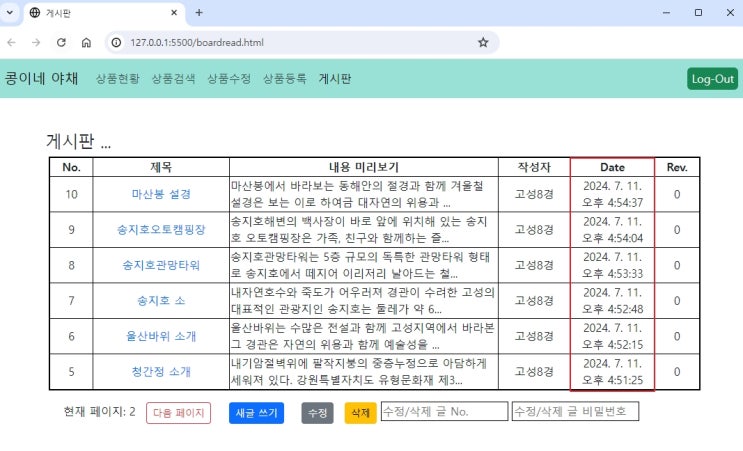The image size is (743, 451).
Task: Open 게시판 menu item
Action: coord(335,79)
